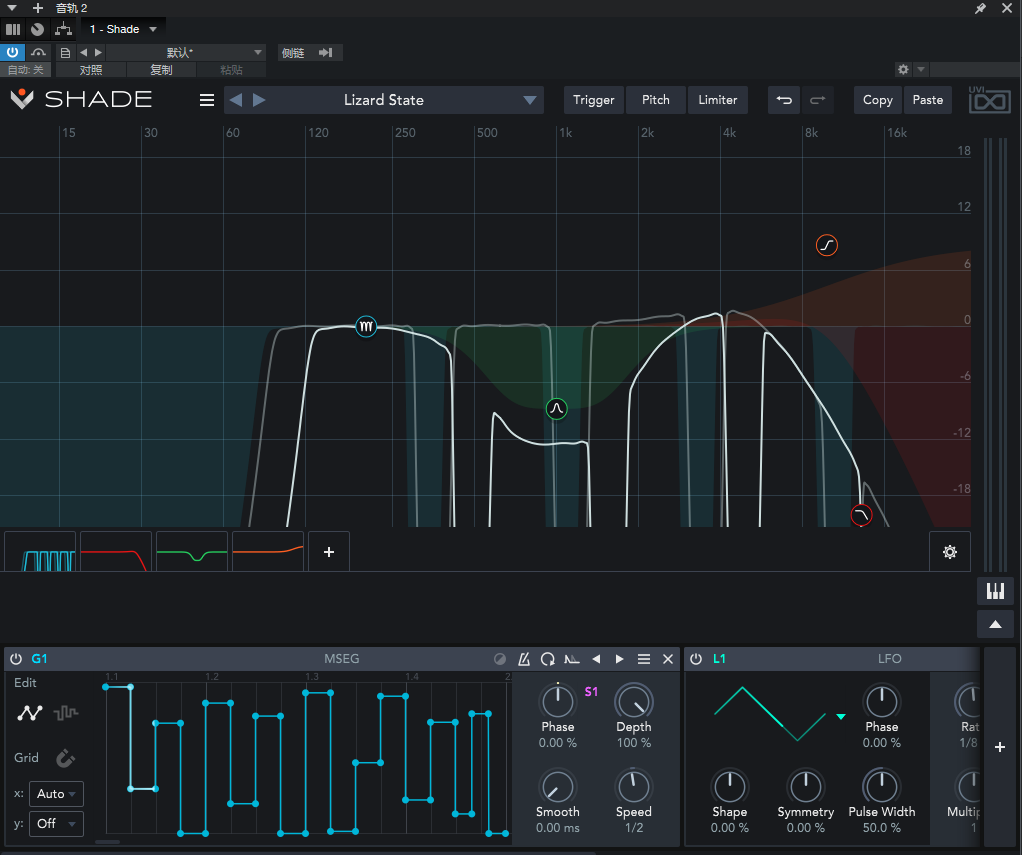Undo the last change
Image resolution: width=1022 pixels, height=855 pixels.
point(783,100)
